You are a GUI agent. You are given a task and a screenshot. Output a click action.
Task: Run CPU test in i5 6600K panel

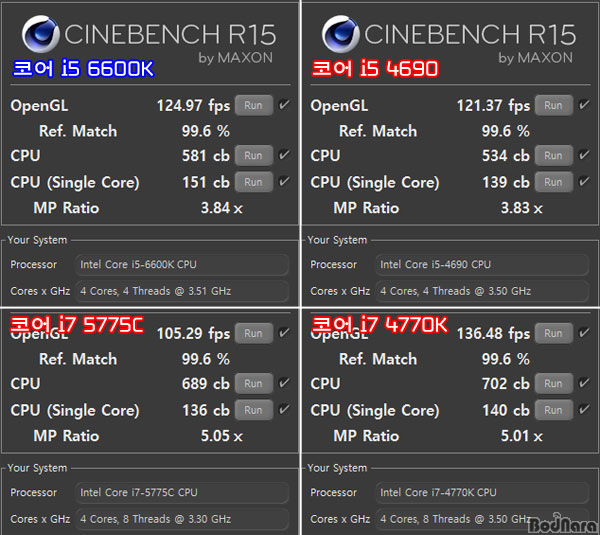tap(254, 155)
